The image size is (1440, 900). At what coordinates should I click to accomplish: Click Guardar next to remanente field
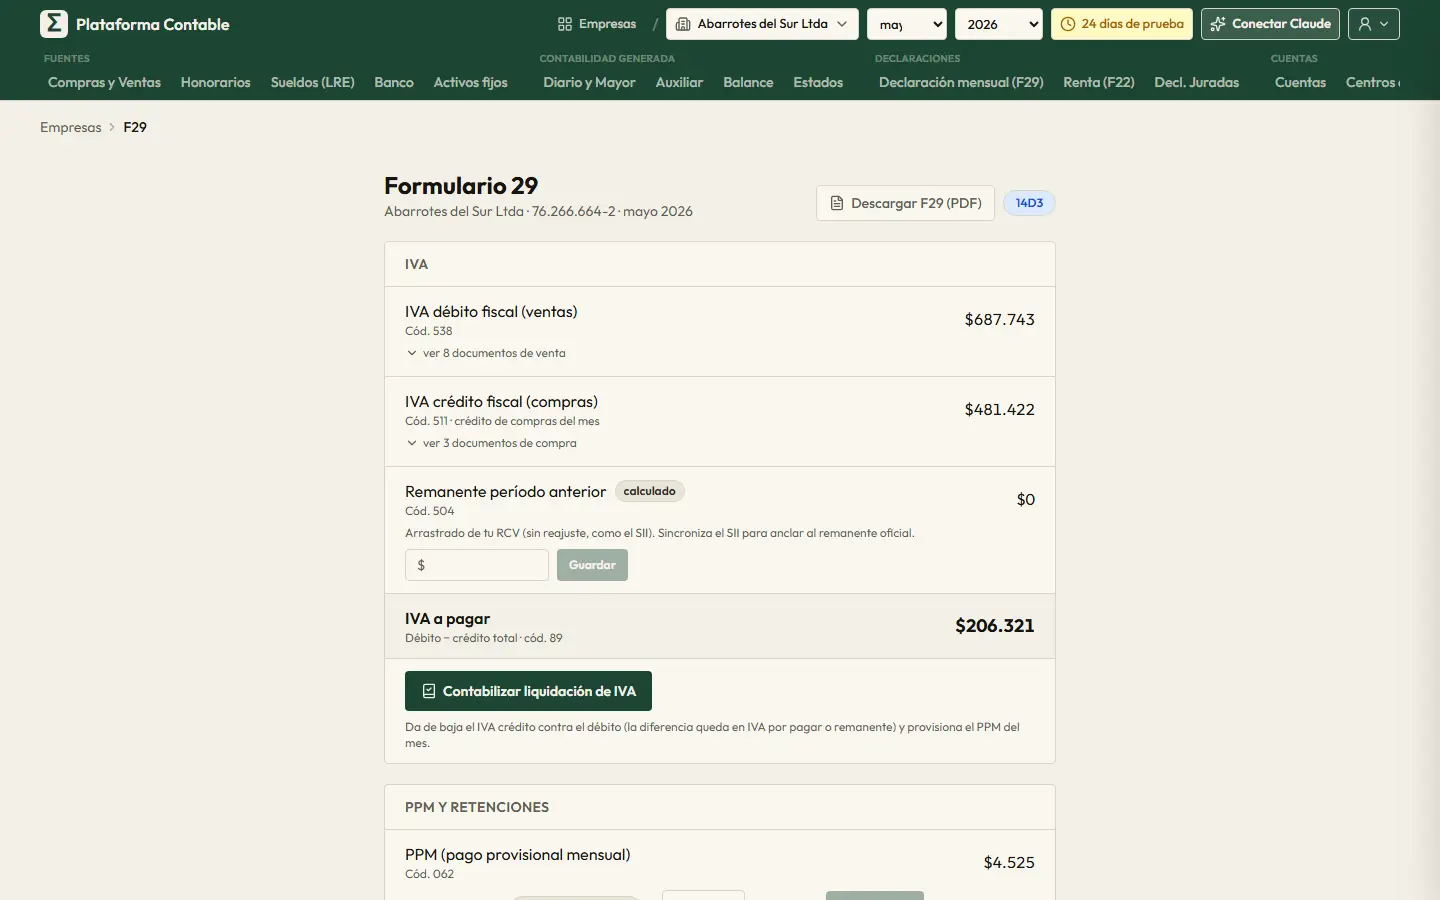(592, 565)
